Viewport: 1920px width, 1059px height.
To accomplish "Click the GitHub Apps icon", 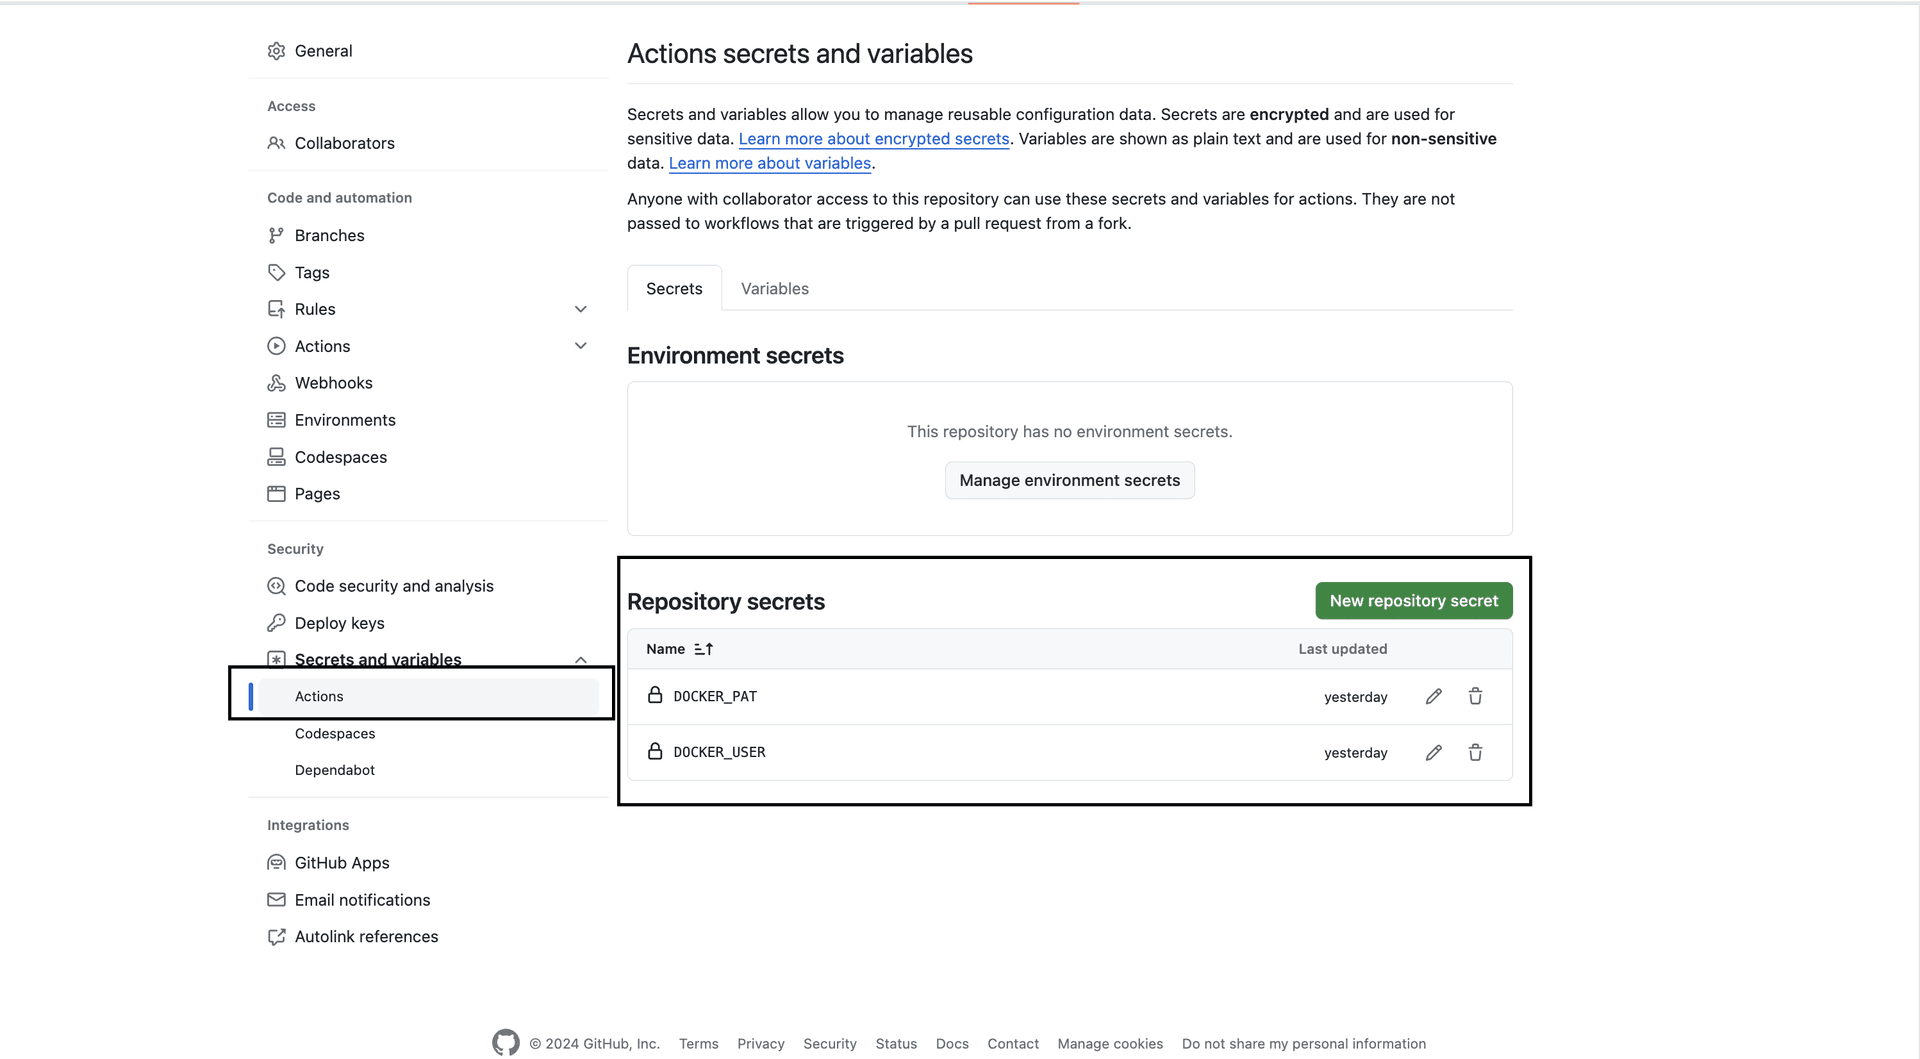I will [x=276, y=862].
